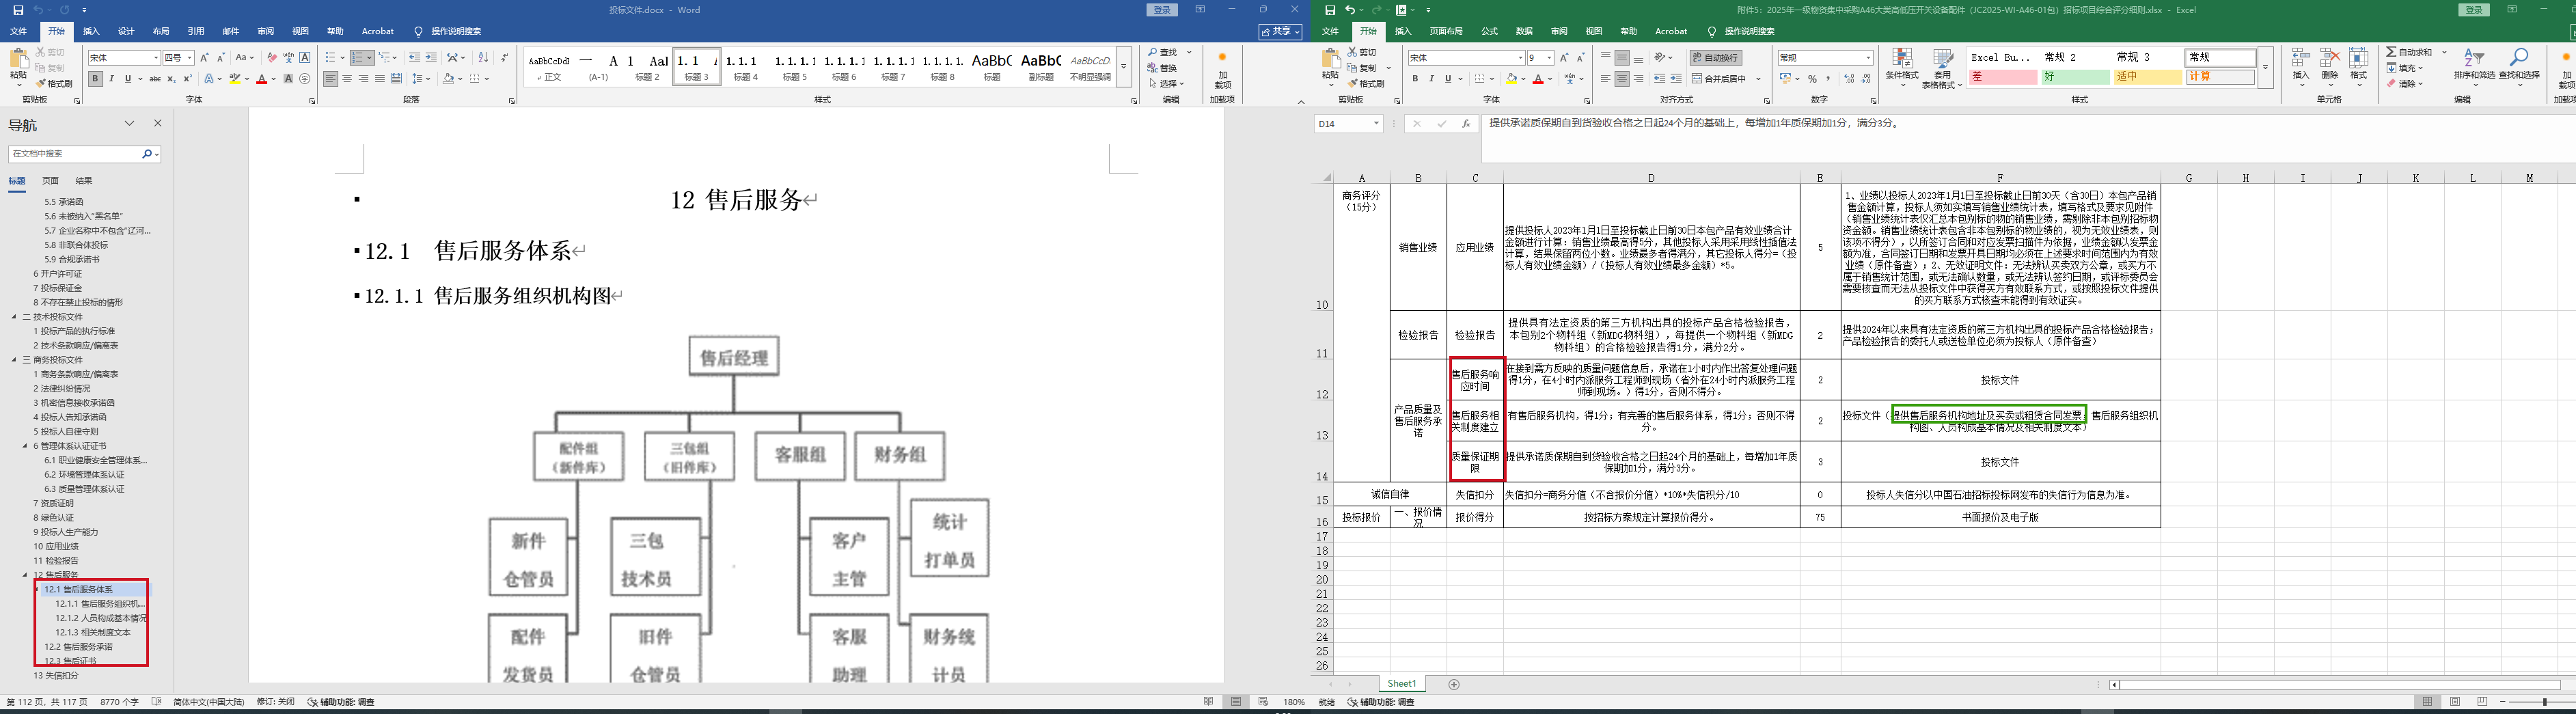Open the Word 布局 ribbon tab

(161, 32)
